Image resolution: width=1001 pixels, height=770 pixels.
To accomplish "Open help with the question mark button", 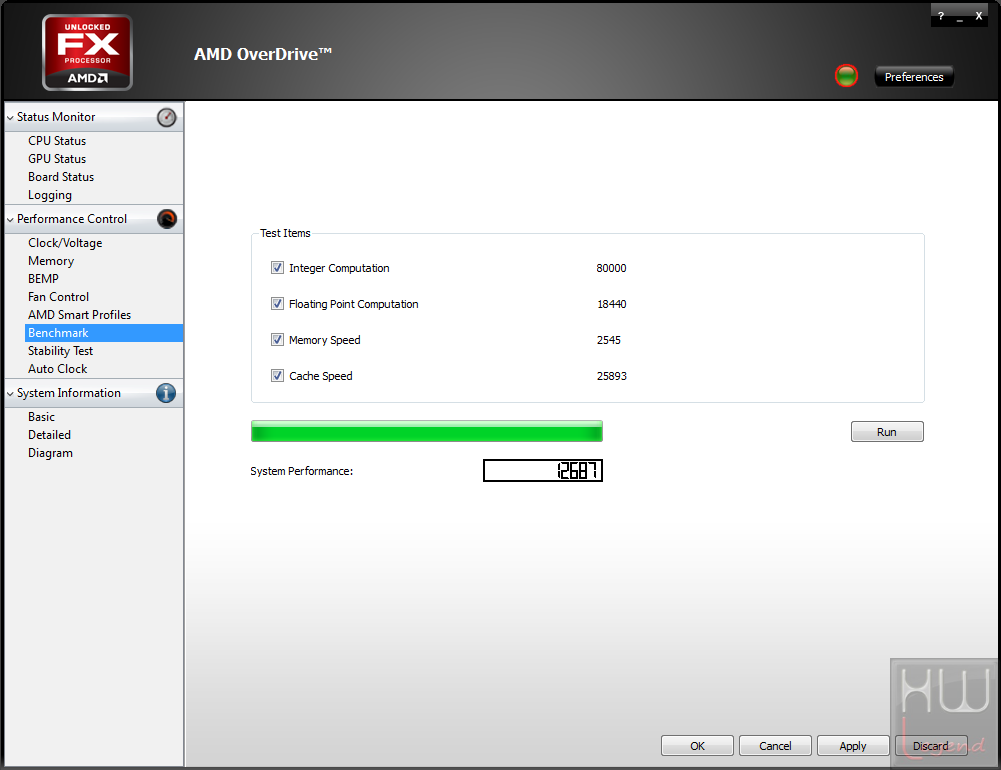I will coord(941,16).
